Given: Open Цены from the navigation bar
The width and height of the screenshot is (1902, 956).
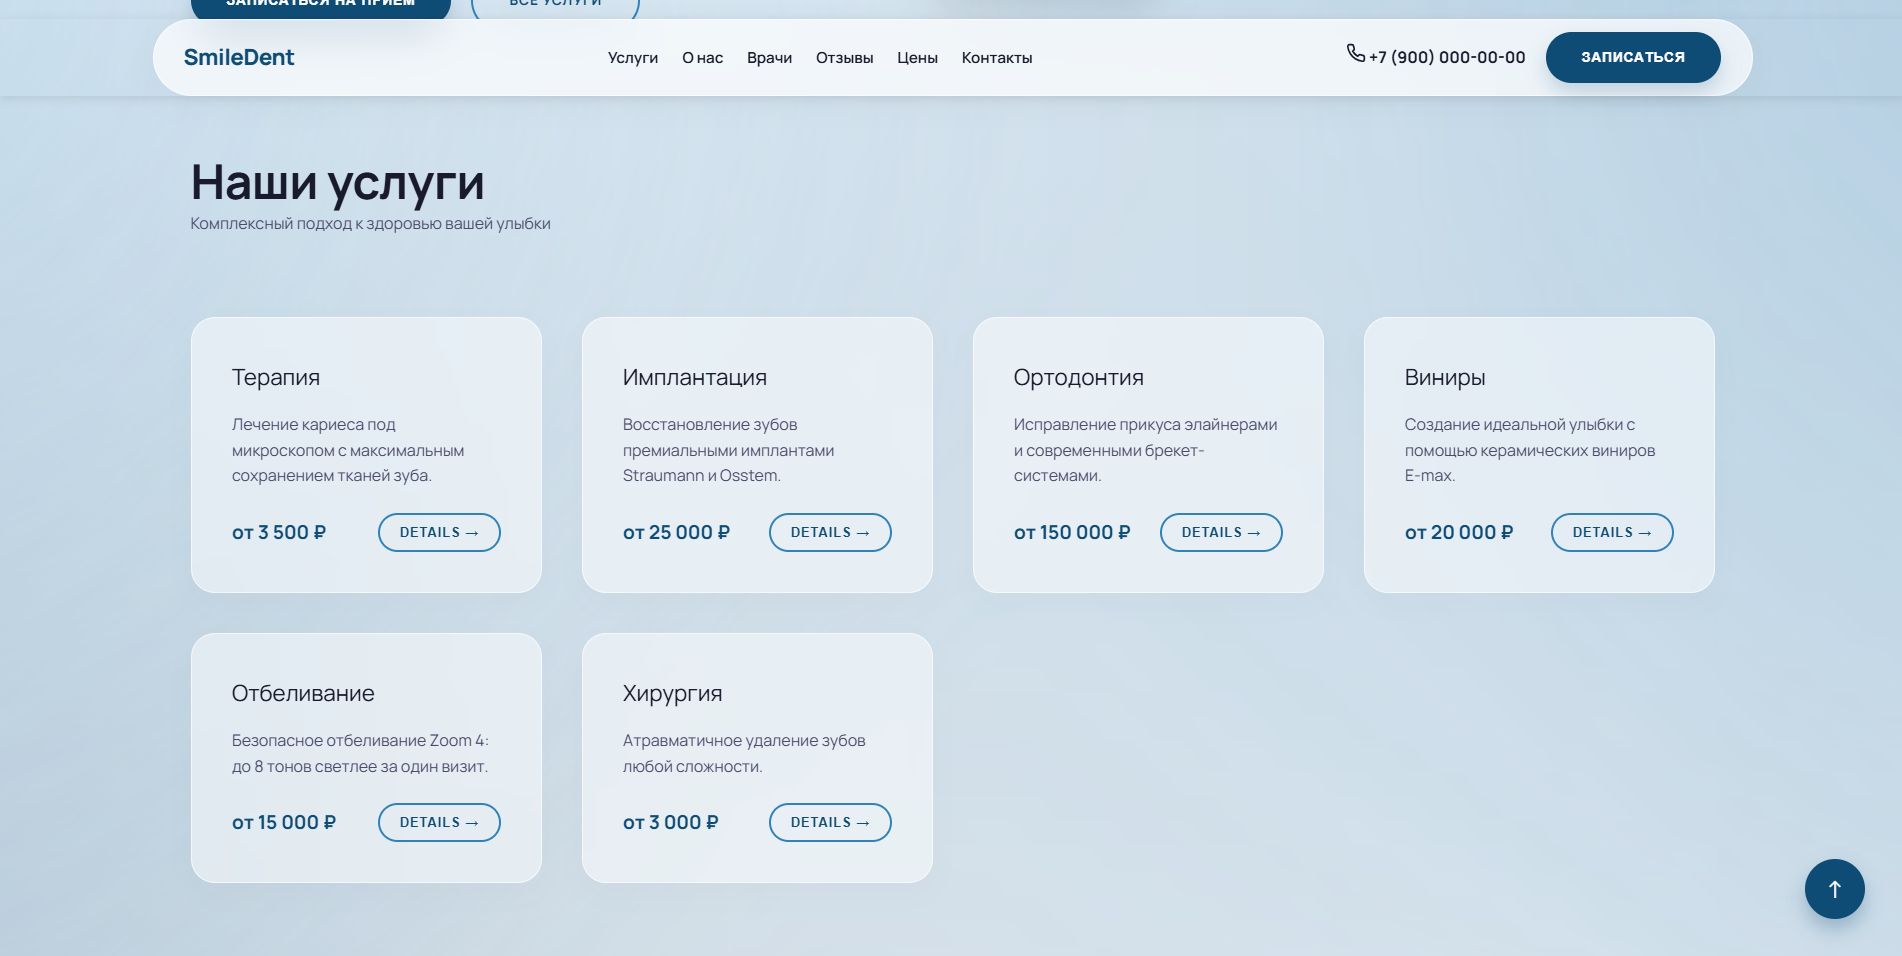Looking at the screenshot, I should [x=917, y=57].
